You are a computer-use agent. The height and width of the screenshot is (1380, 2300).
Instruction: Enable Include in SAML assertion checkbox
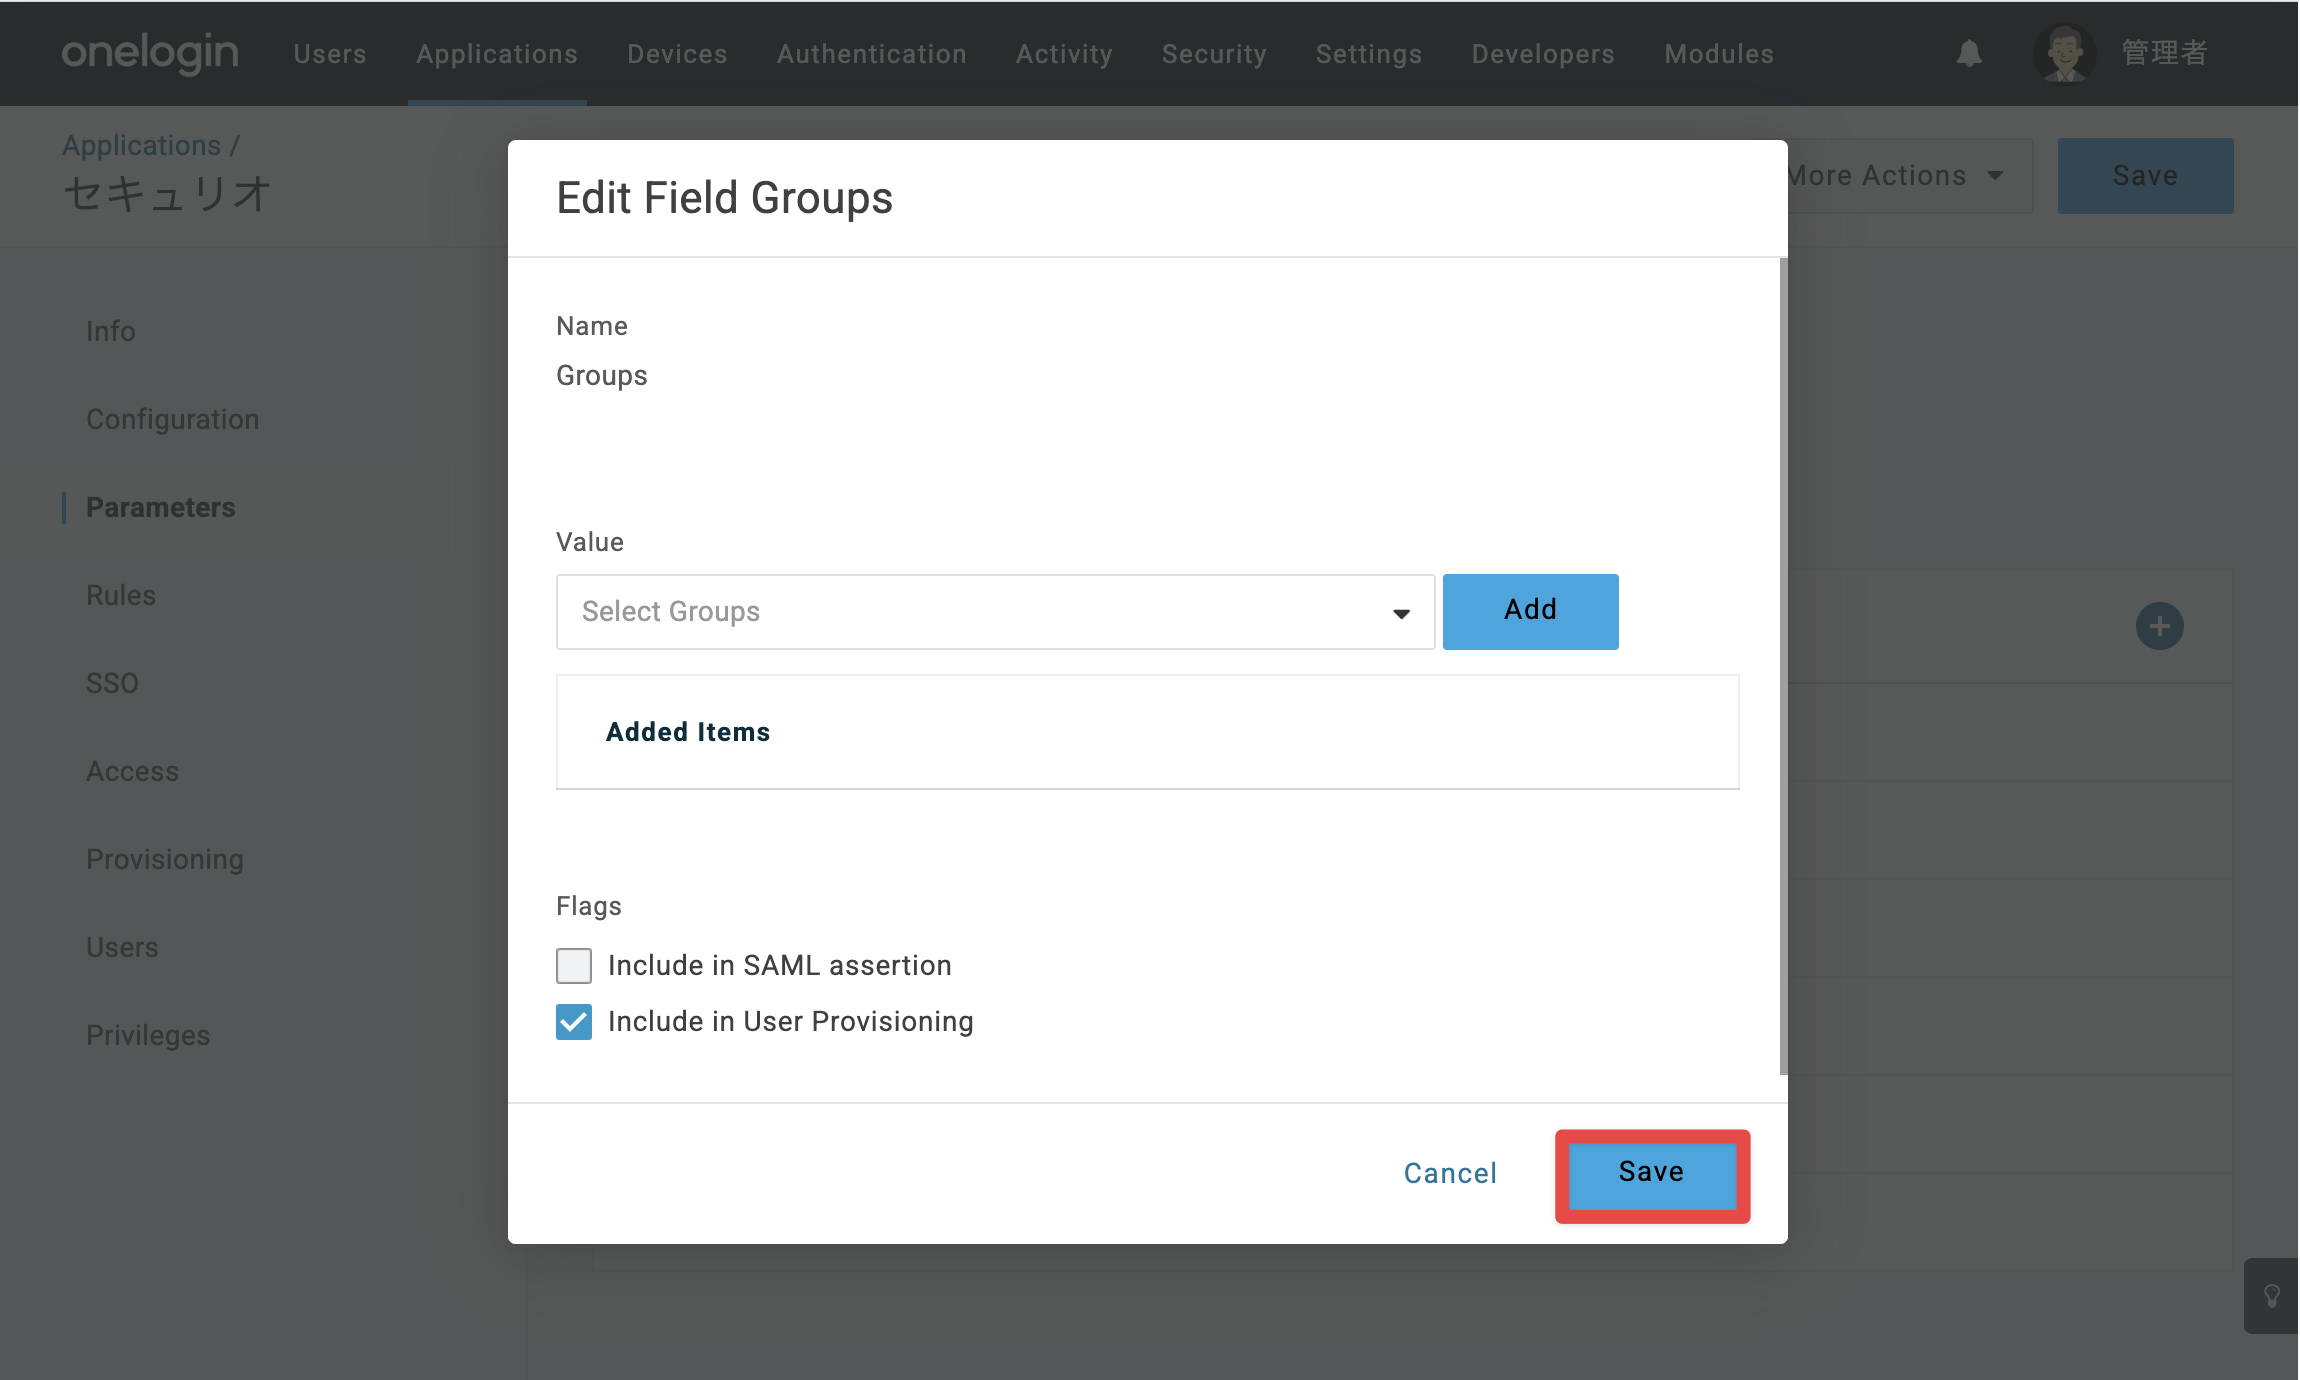pos(574,966)
